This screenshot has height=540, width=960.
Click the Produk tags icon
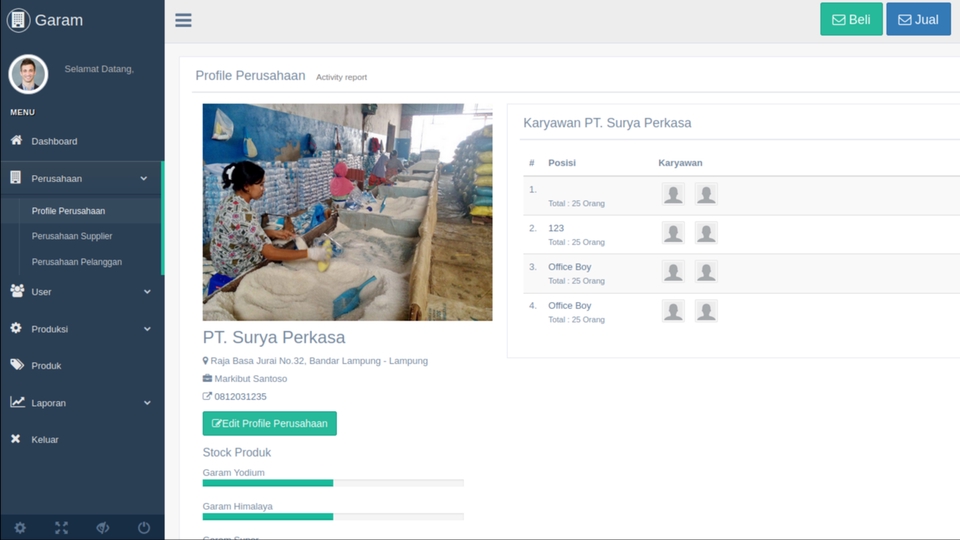click(x=17, y=365)
